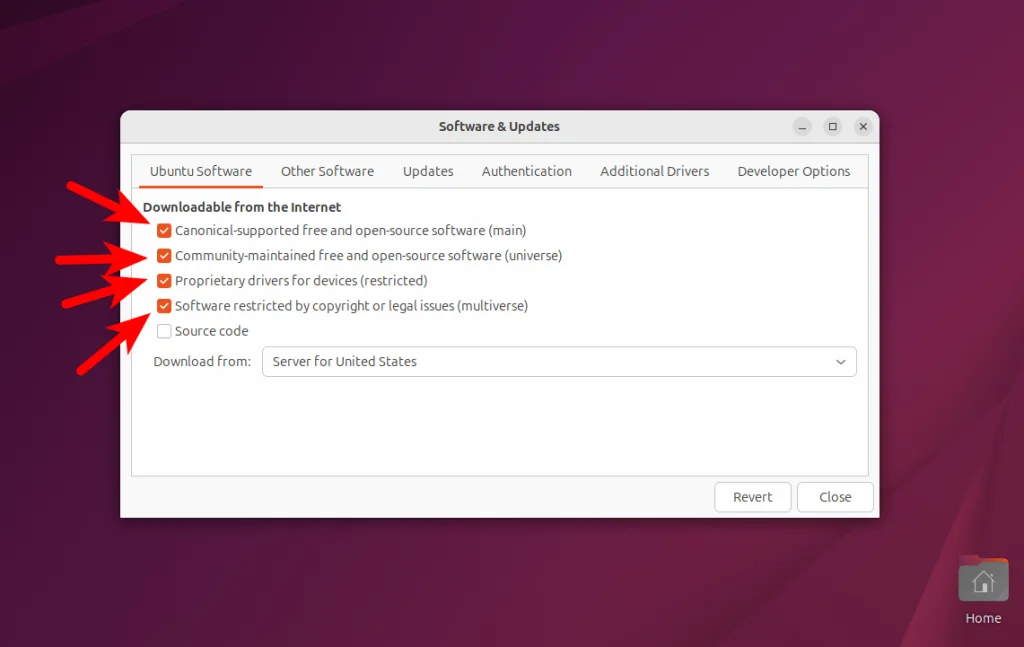
Task: Disable Community-maintained software (universe)
Action: tap(164, 255)
